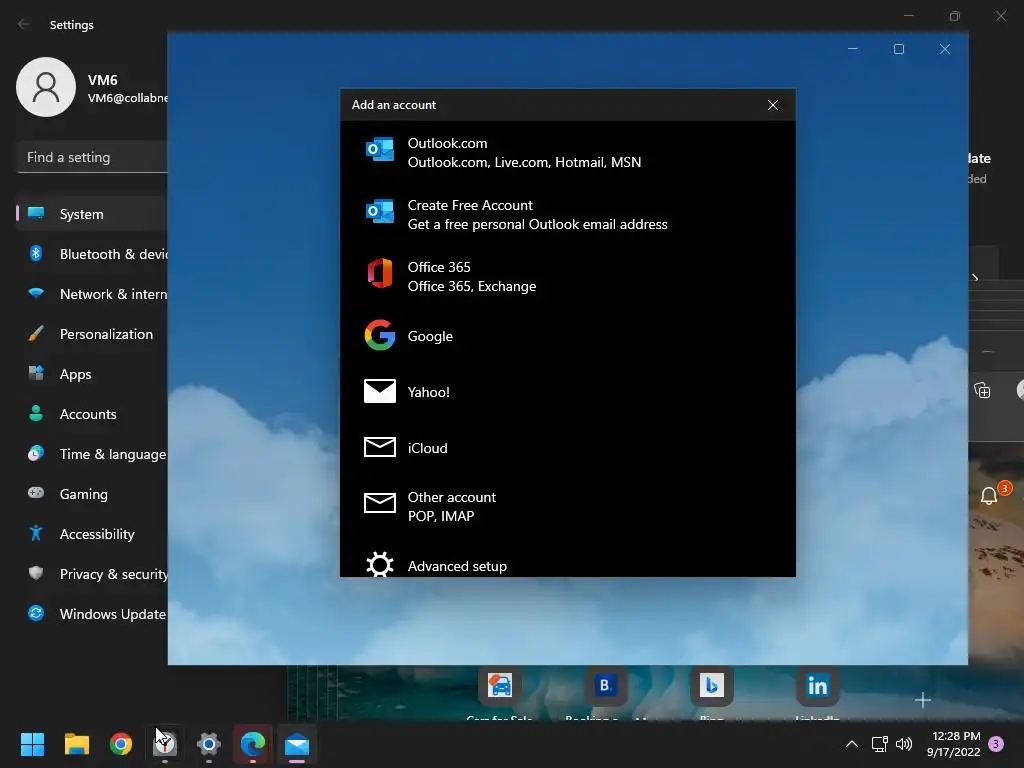
Task: Click the Outlook.com, Live.com, Hotmail, MSN text
Action: coord(524,162)
